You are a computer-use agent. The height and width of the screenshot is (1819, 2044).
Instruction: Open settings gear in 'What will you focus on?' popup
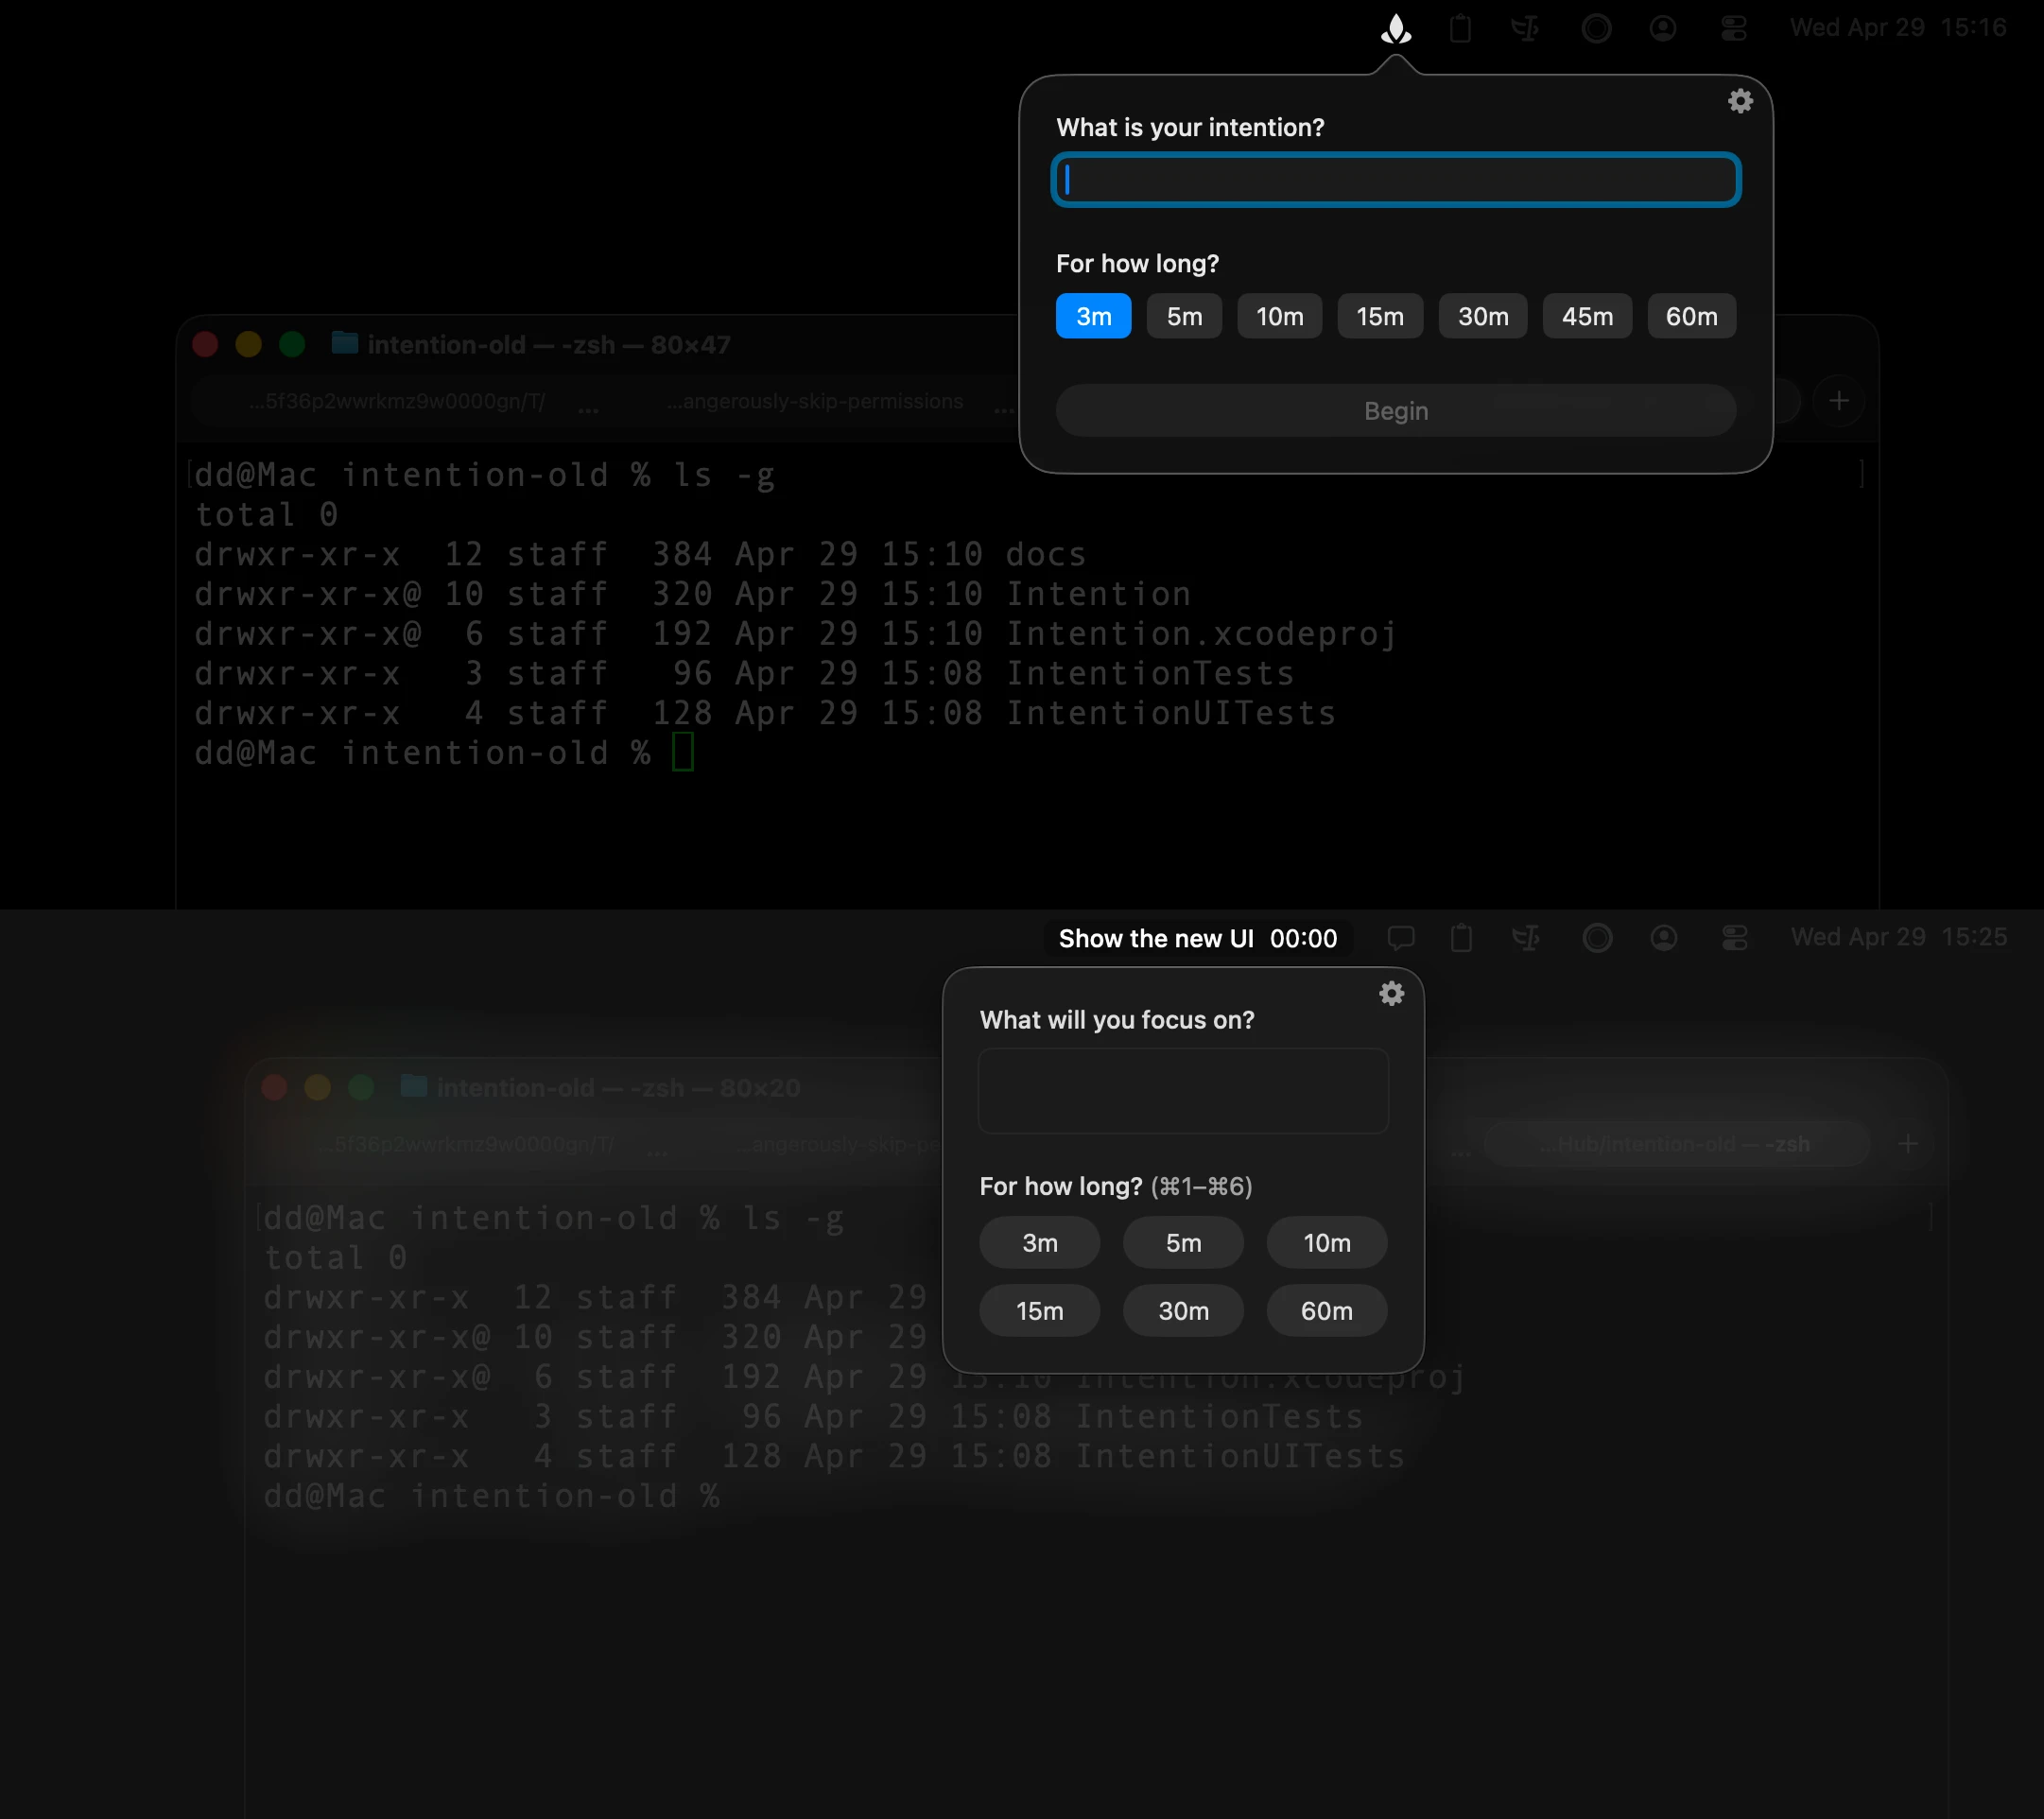click(1391, 993)
